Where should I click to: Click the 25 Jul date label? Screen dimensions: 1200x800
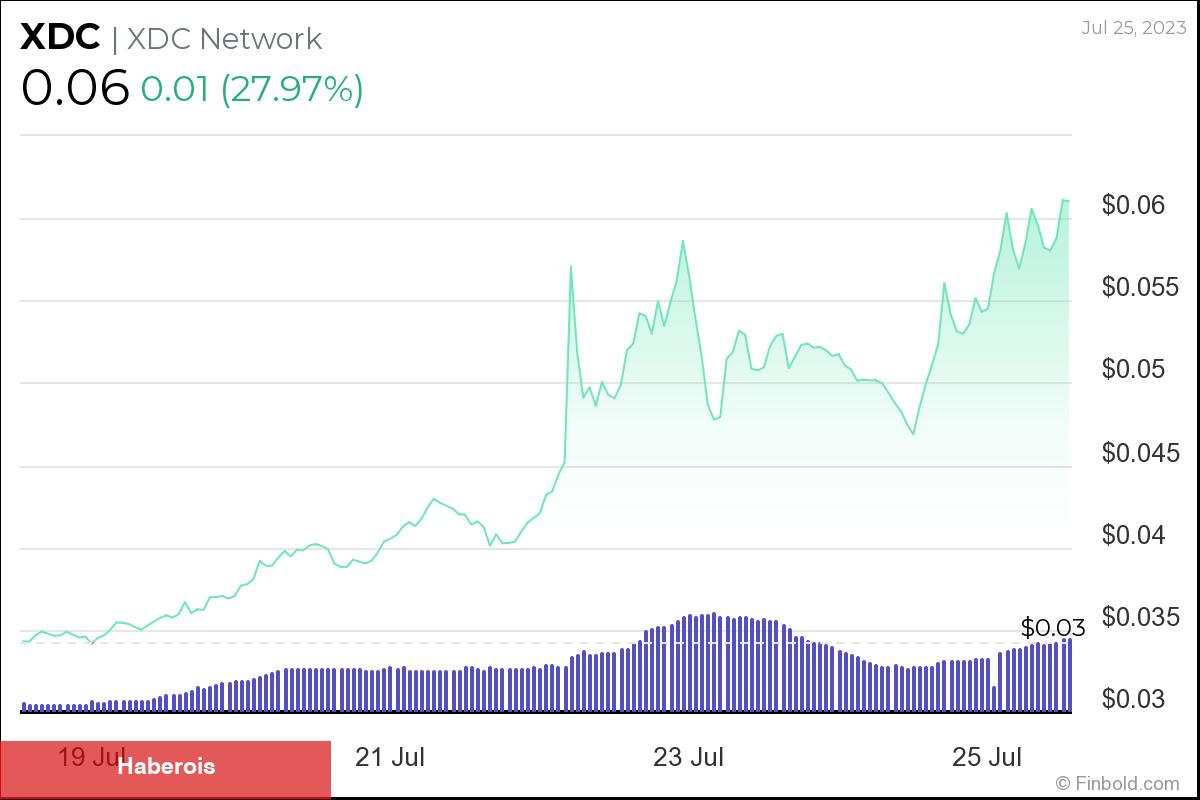point(987,757)
